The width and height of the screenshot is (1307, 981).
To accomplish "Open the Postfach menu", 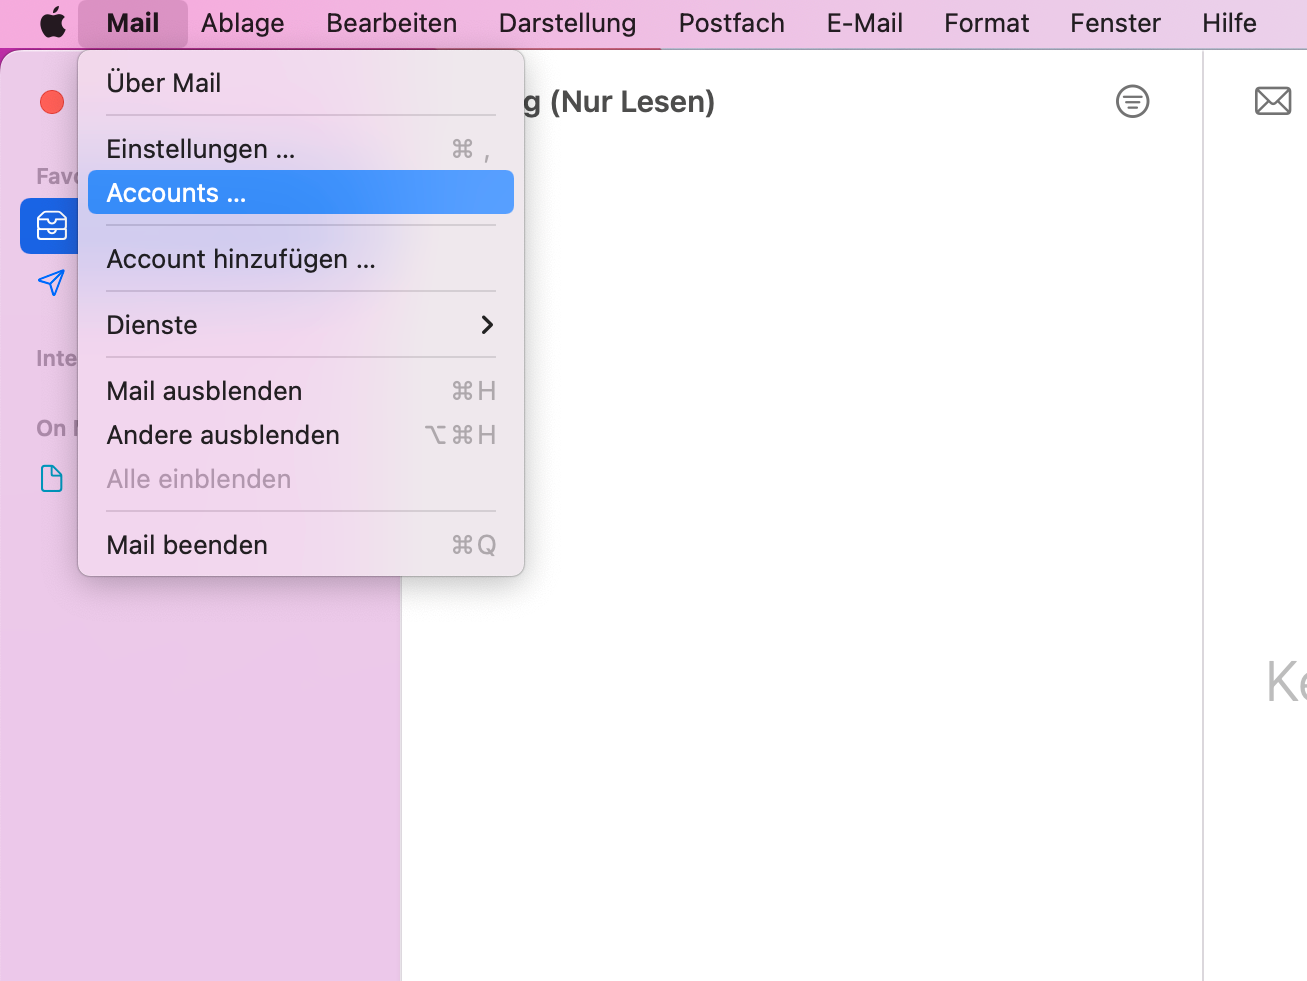I will point(732,23).
